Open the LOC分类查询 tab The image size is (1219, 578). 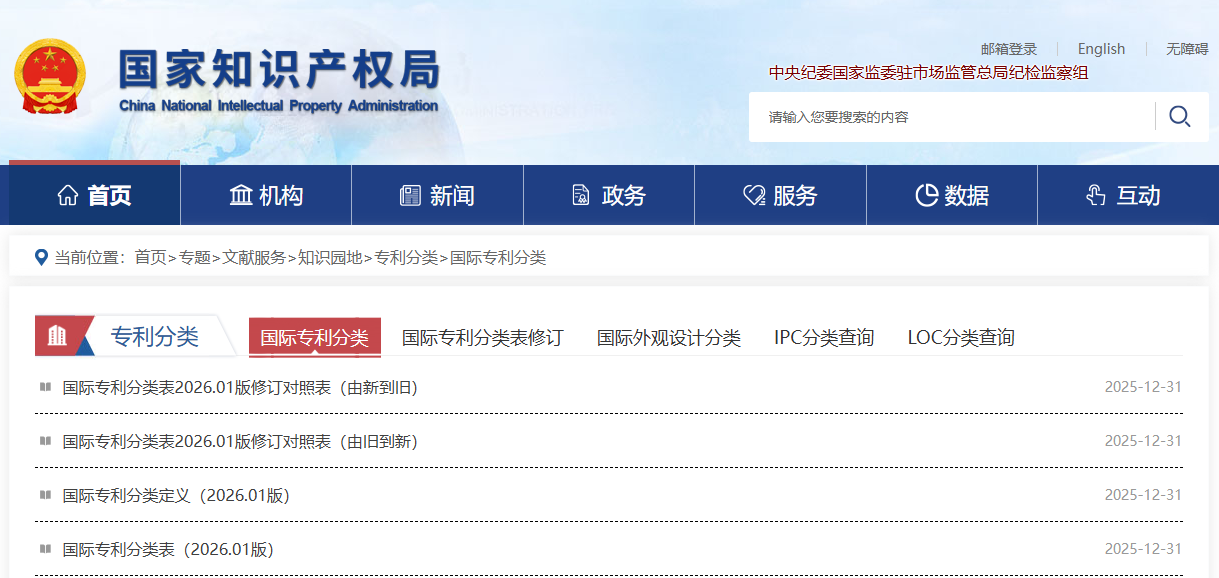(960, 338)
